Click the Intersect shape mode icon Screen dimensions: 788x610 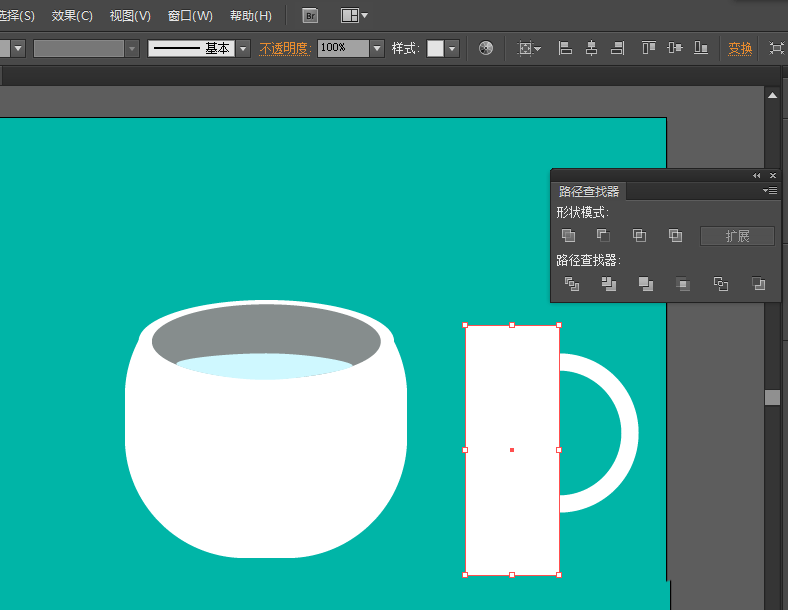click(639, 235)
